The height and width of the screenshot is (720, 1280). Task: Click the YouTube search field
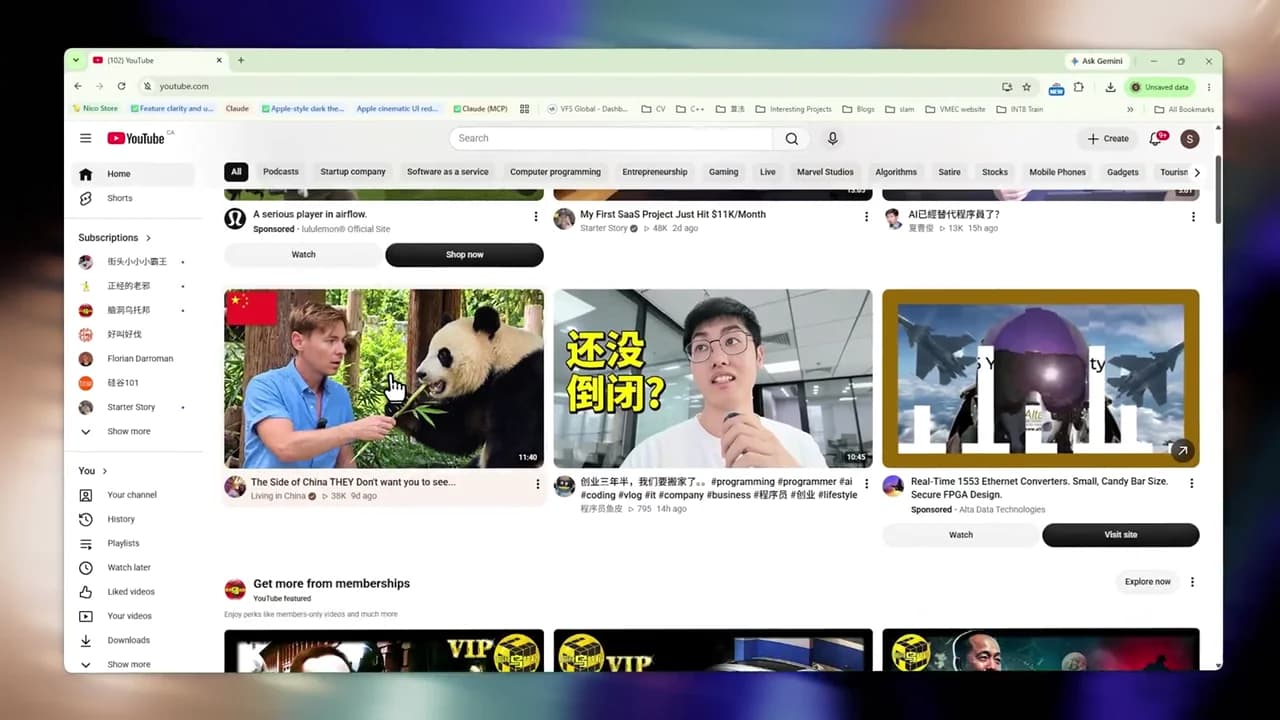pyautogui.click(x=611, y=138)
